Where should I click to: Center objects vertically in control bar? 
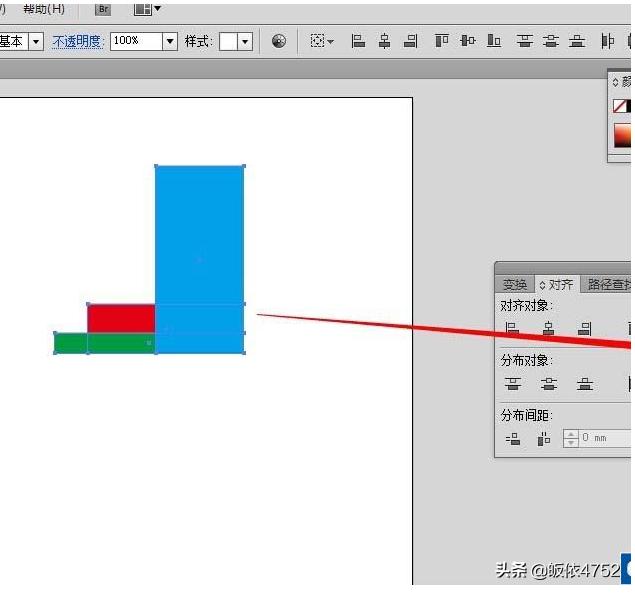tap(468, 41)
